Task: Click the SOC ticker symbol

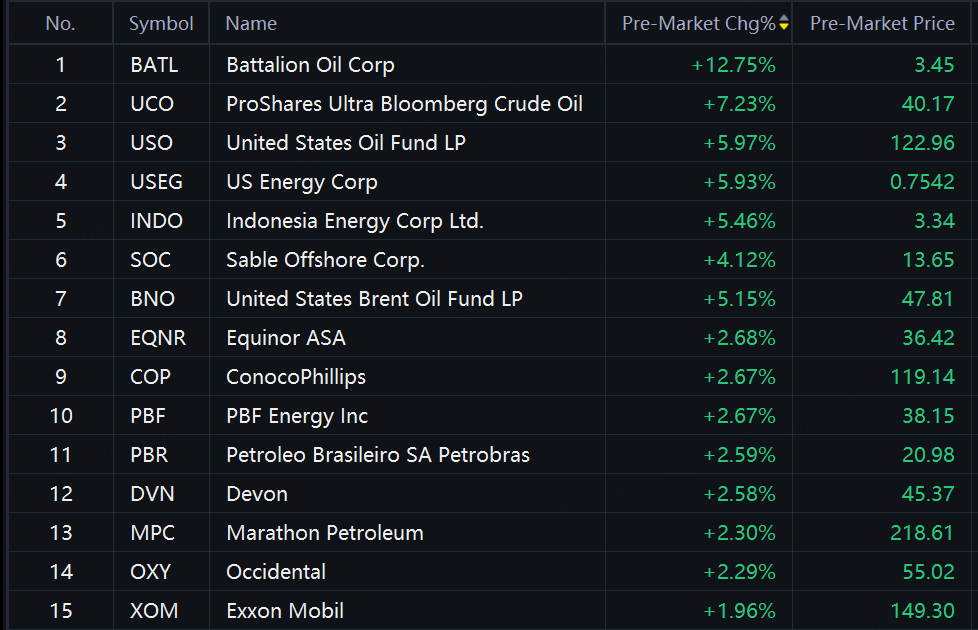Action: click(x=150, y=260)
